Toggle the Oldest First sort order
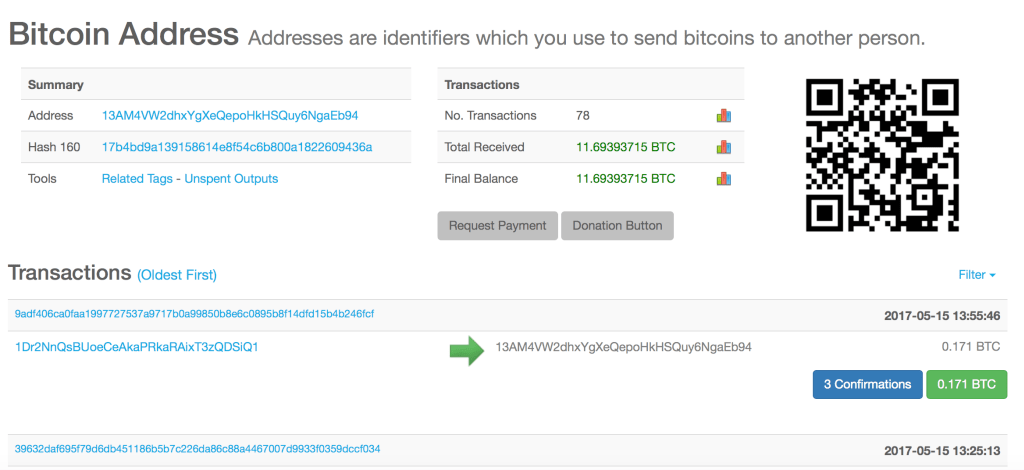Image resolution: width=1024 pixels, height=470 pixels. click(177, 275)
